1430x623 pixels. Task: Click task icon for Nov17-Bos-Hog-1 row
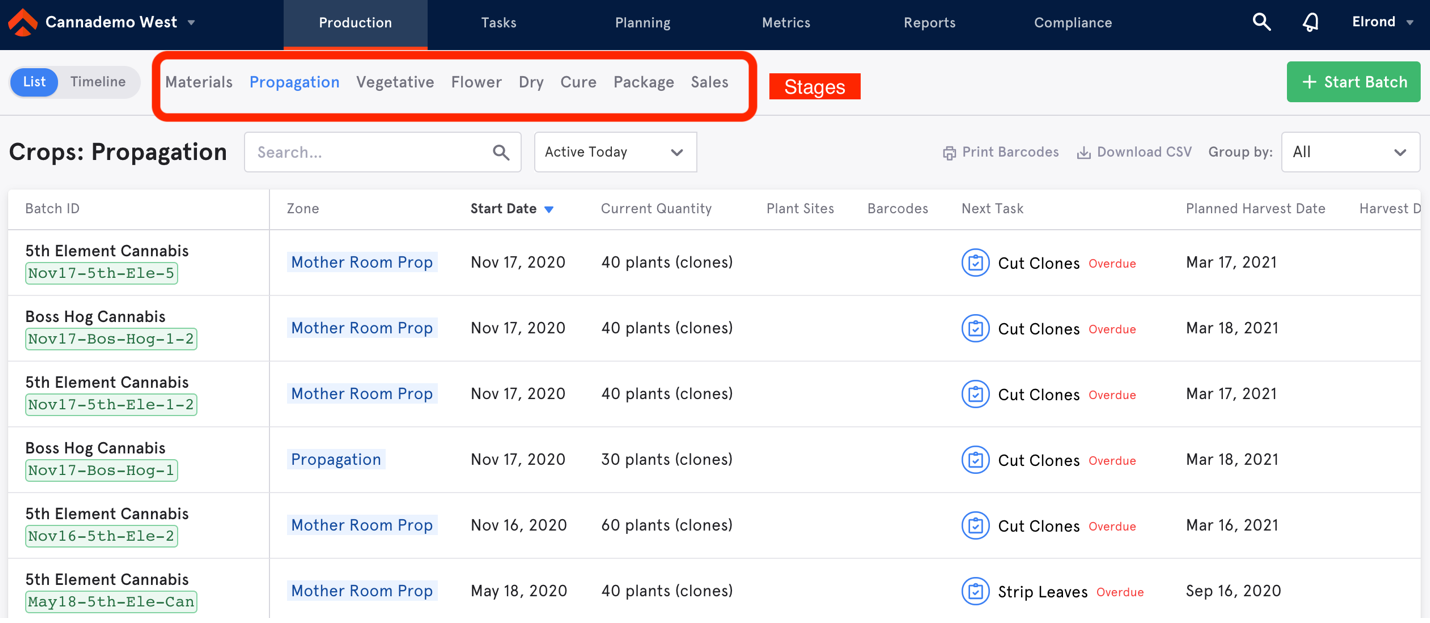975,460
